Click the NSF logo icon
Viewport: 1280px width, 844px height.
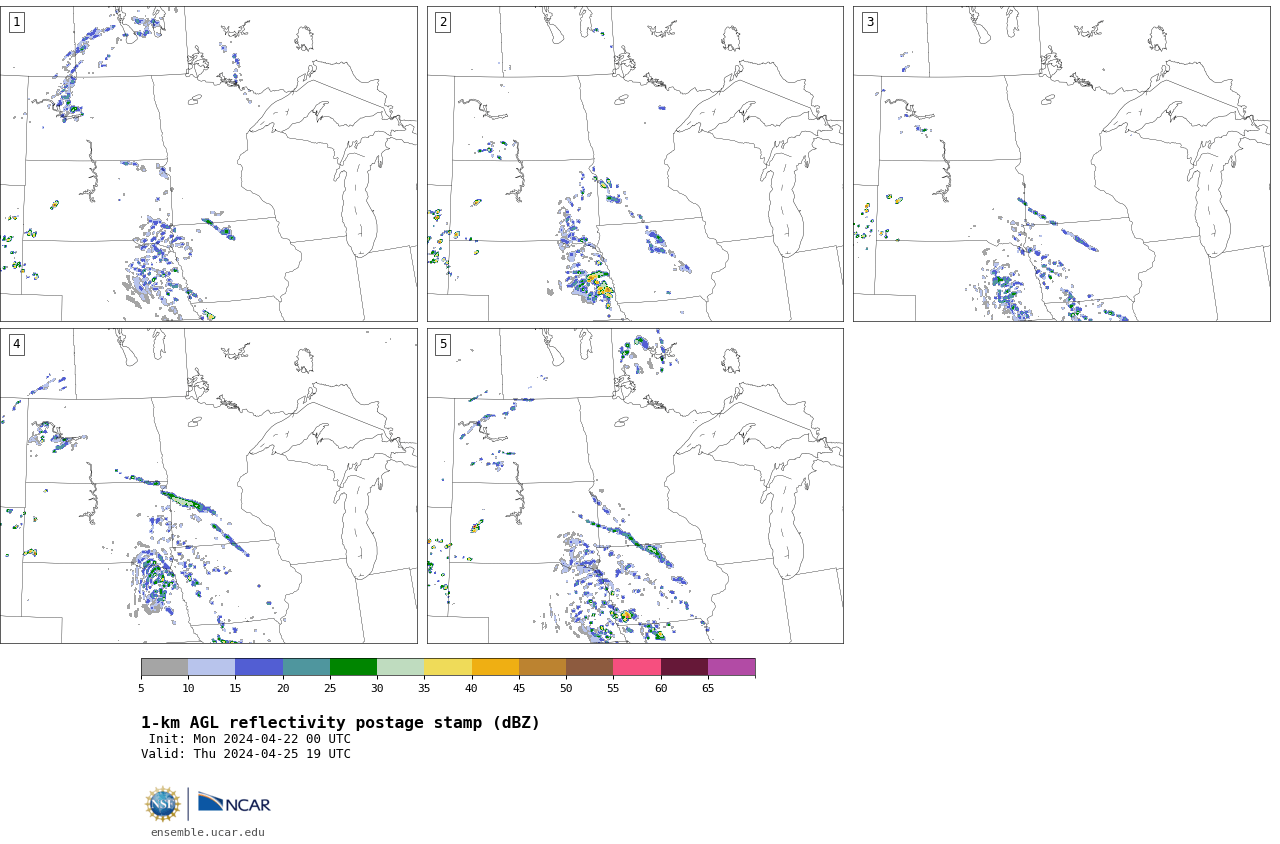coord(163,804)
